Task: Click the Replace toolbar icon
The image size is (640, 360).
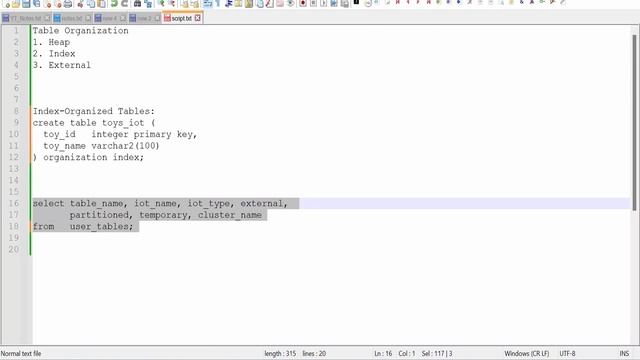Action: point(148,4)
